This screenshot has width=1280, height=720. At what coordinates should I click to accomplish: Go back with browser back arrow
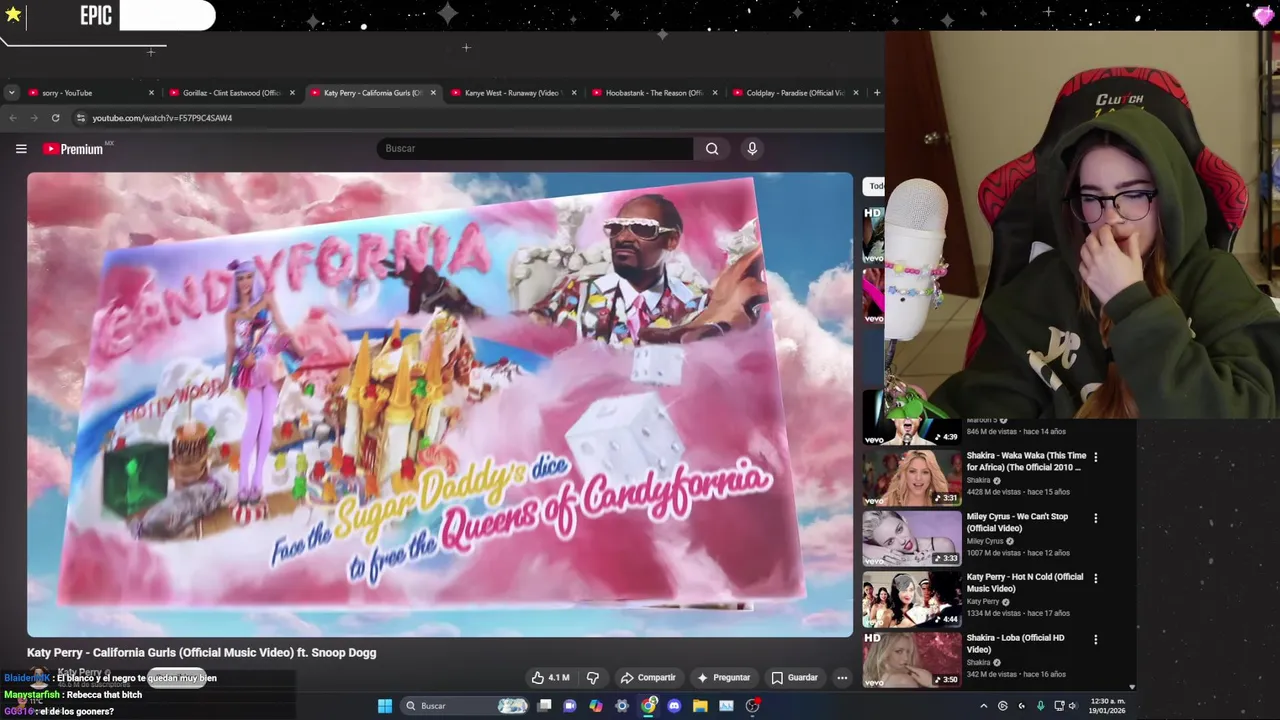click(13, 118)
